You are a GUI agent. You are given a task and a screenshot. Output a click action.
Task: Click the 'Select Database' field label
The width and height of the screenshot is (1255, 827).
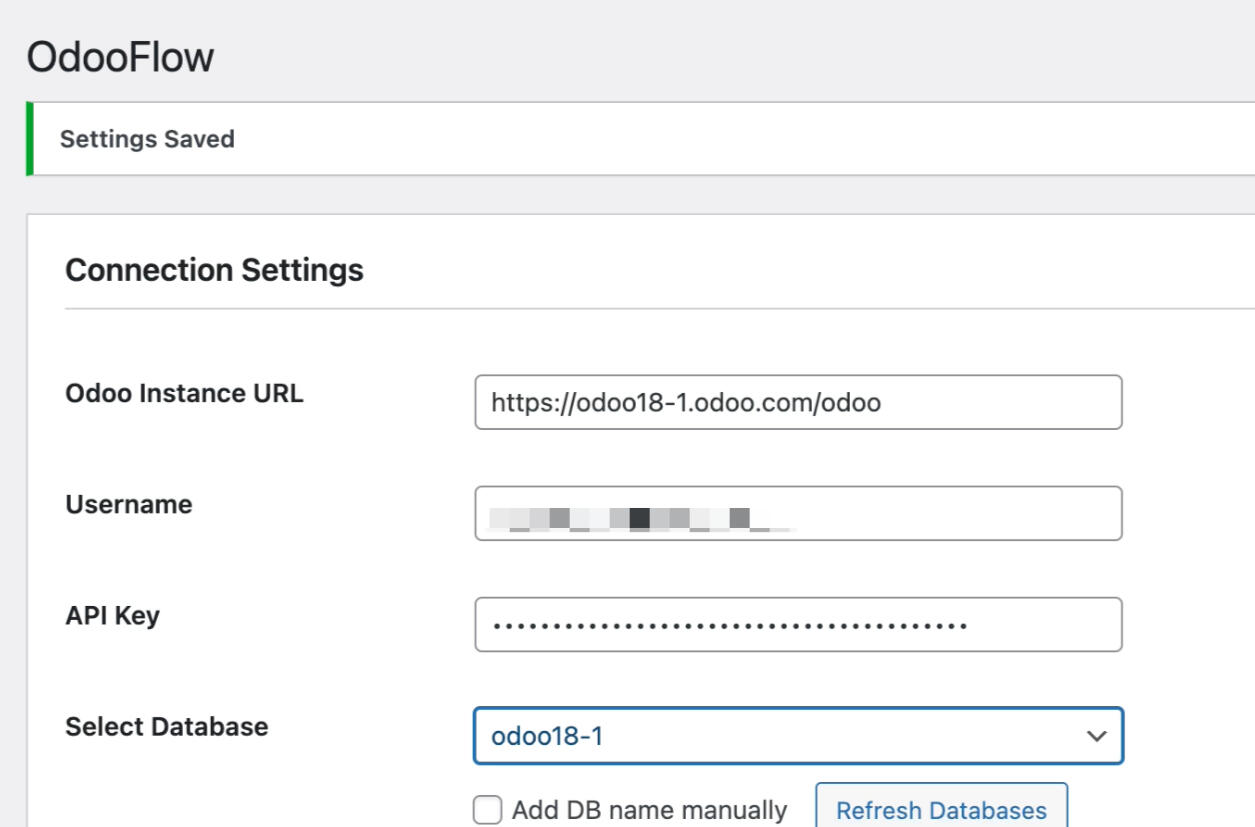coord(166,726)
